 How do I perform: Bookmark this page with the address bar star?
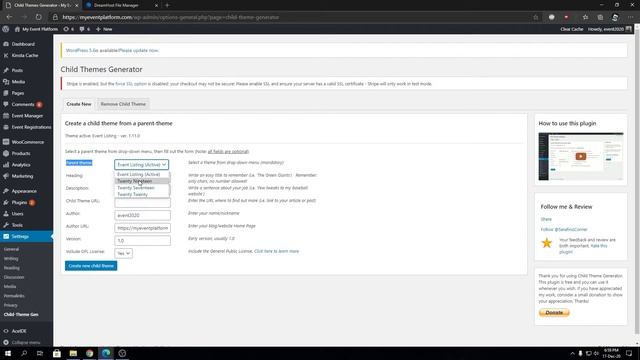point(536,17)
